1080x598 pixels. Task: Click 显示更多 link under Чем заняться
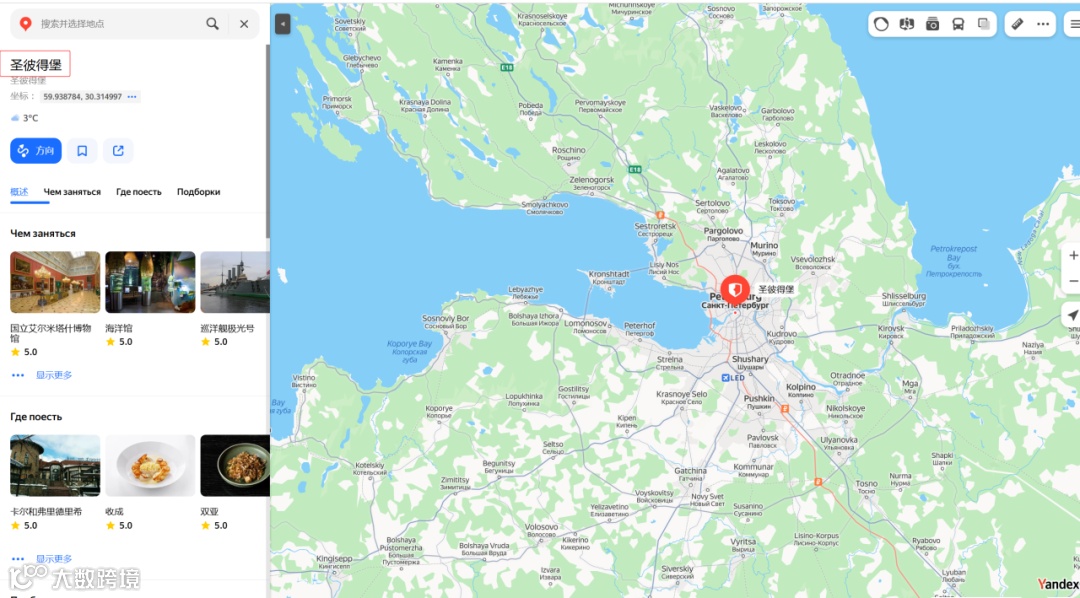(x=54, y=375)
